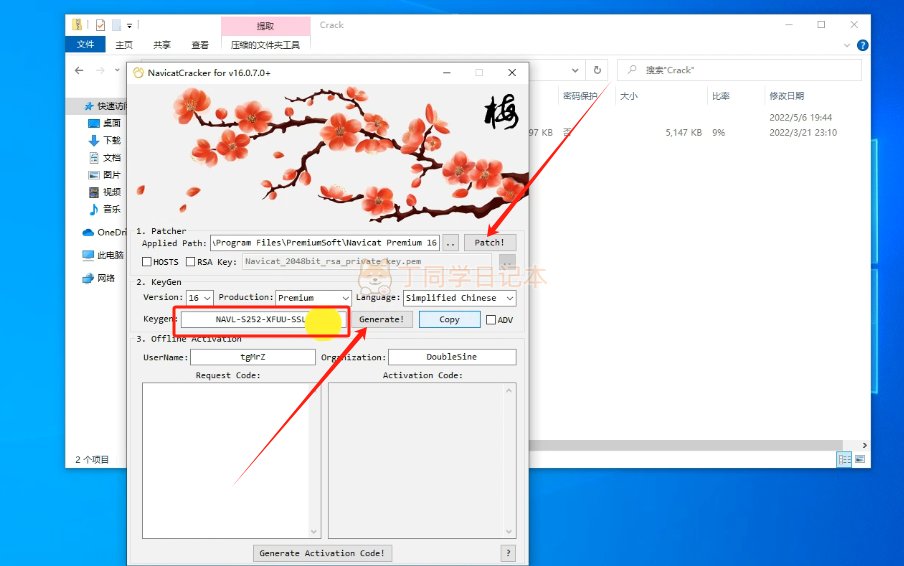Sort by the 修改日期 column header

point(786,96)
